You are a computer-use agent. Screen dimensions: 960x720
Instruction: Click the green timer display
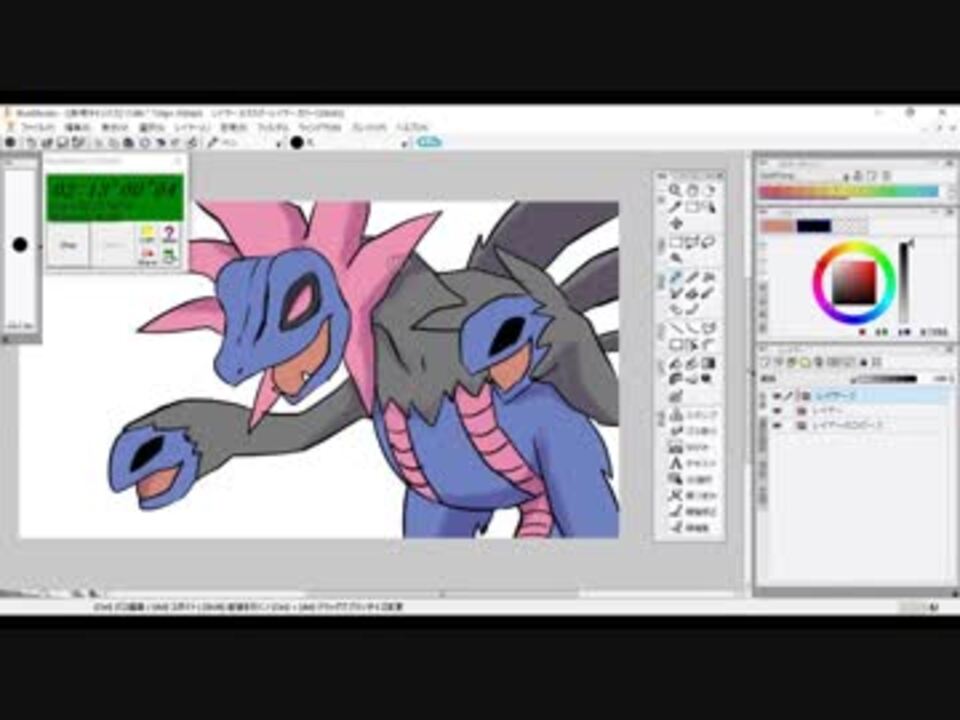point(115,198)
